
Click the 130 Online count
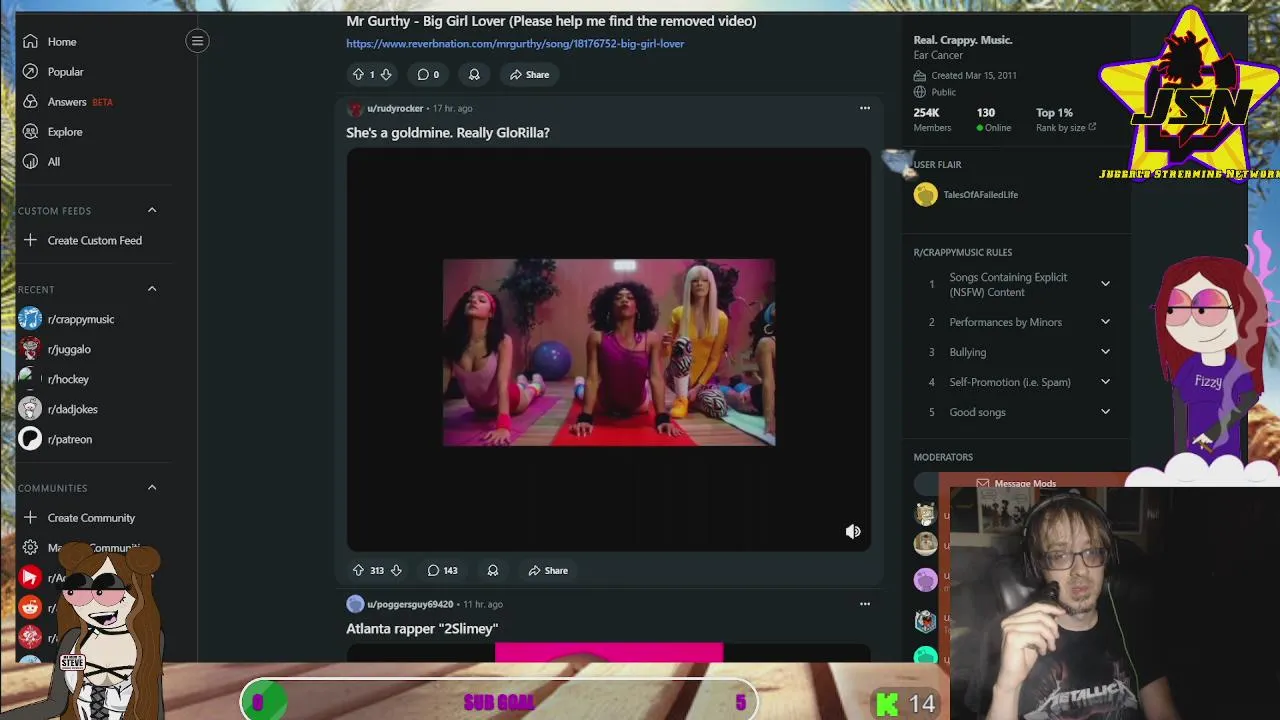(x=994, y=119)
